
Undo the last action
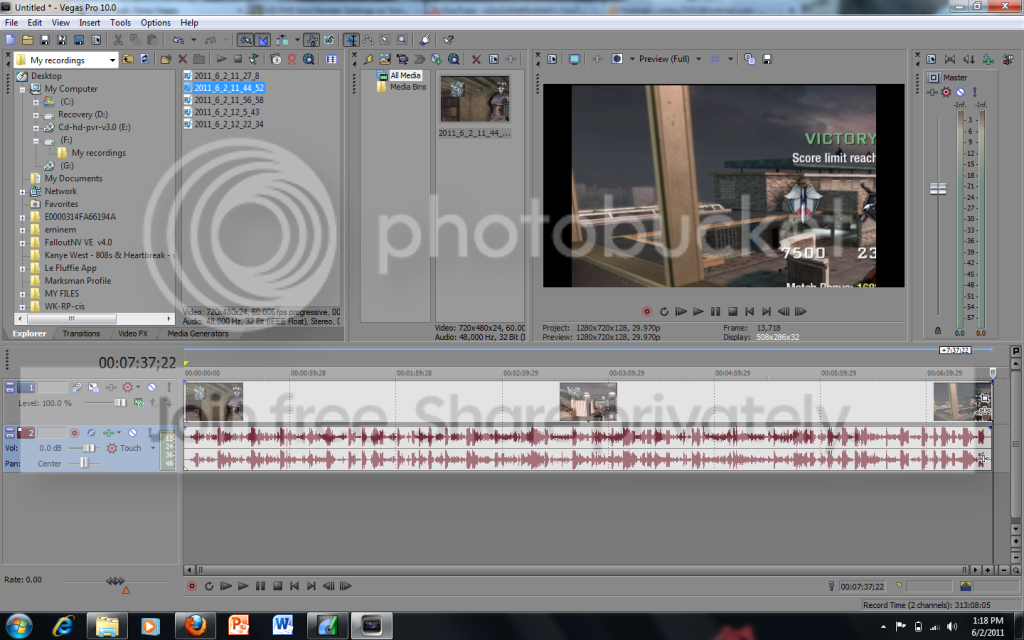tap(178, 40)
